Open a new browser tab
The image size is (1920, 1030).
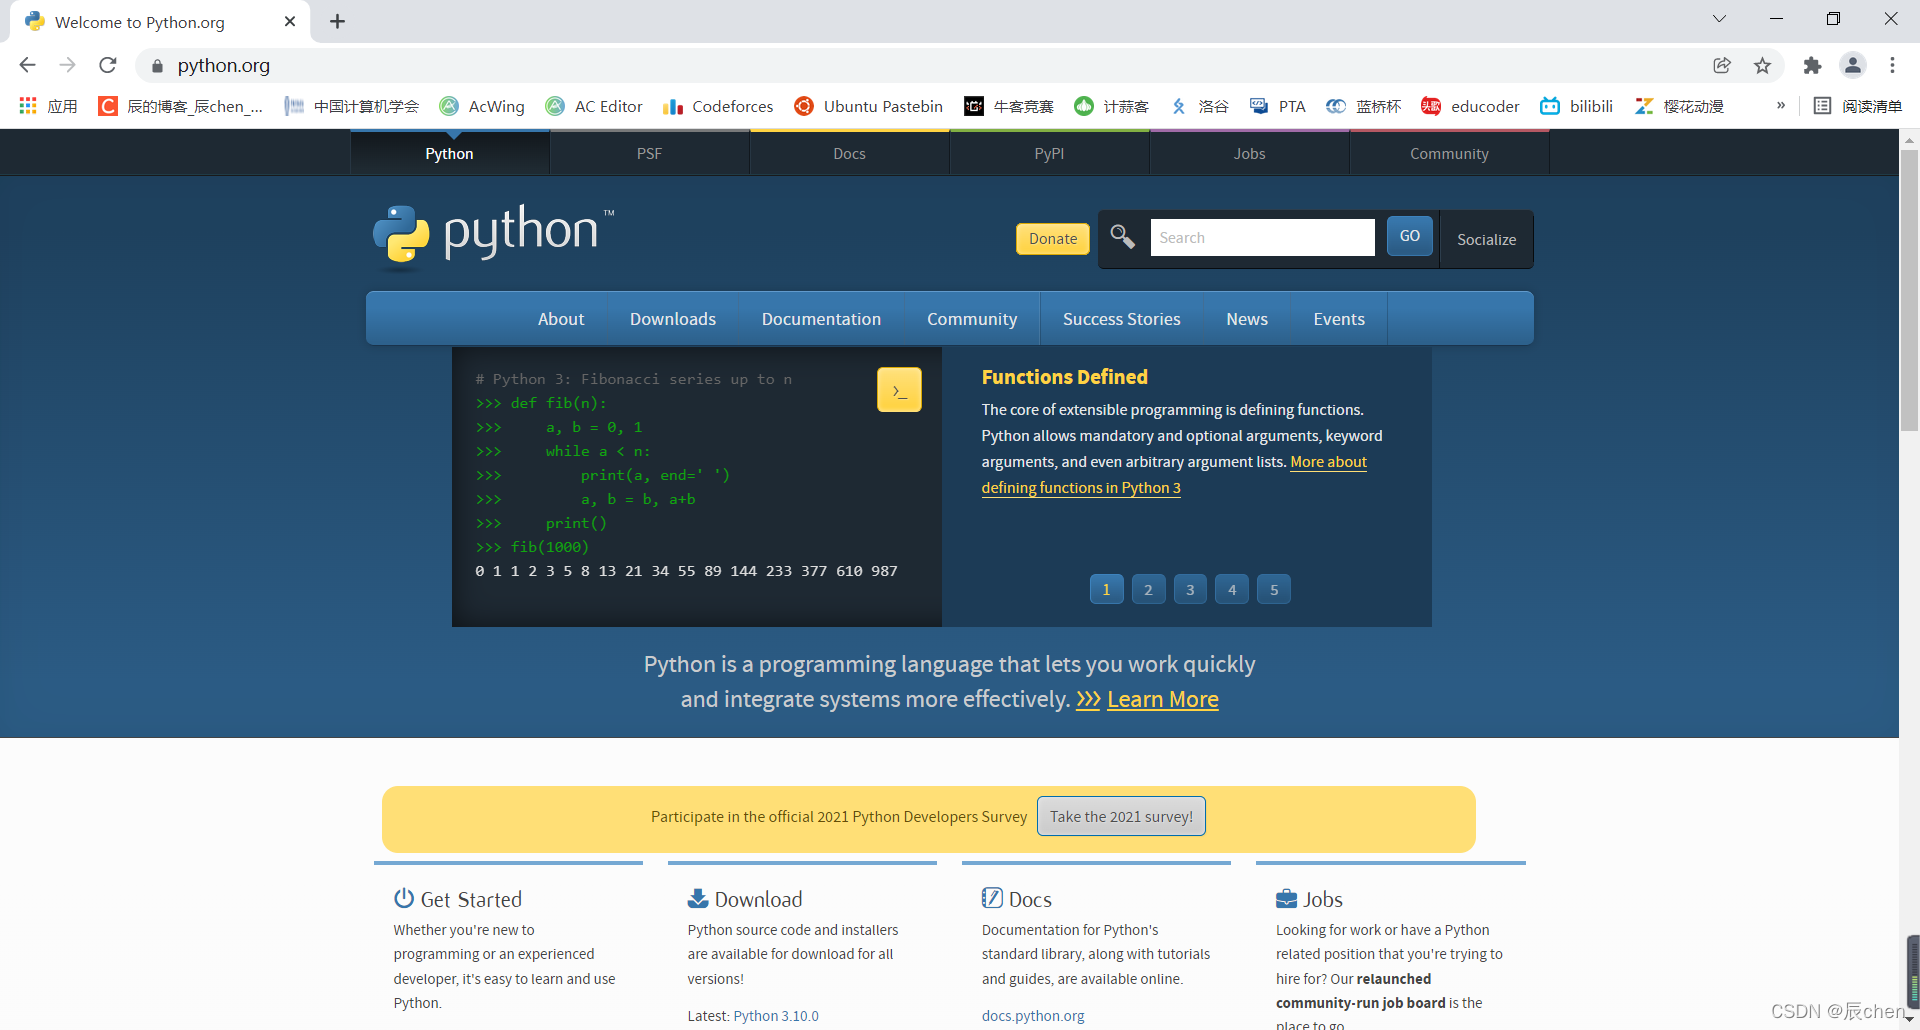[x=338, y=21]
